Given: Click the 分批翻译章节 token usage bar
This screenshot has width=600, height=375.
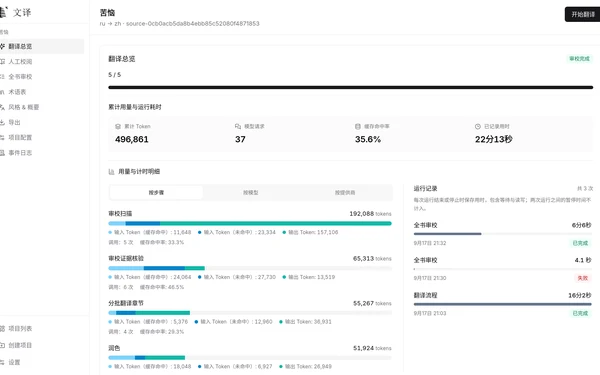Looking at the screenshot, I should (x=250, y=313).
